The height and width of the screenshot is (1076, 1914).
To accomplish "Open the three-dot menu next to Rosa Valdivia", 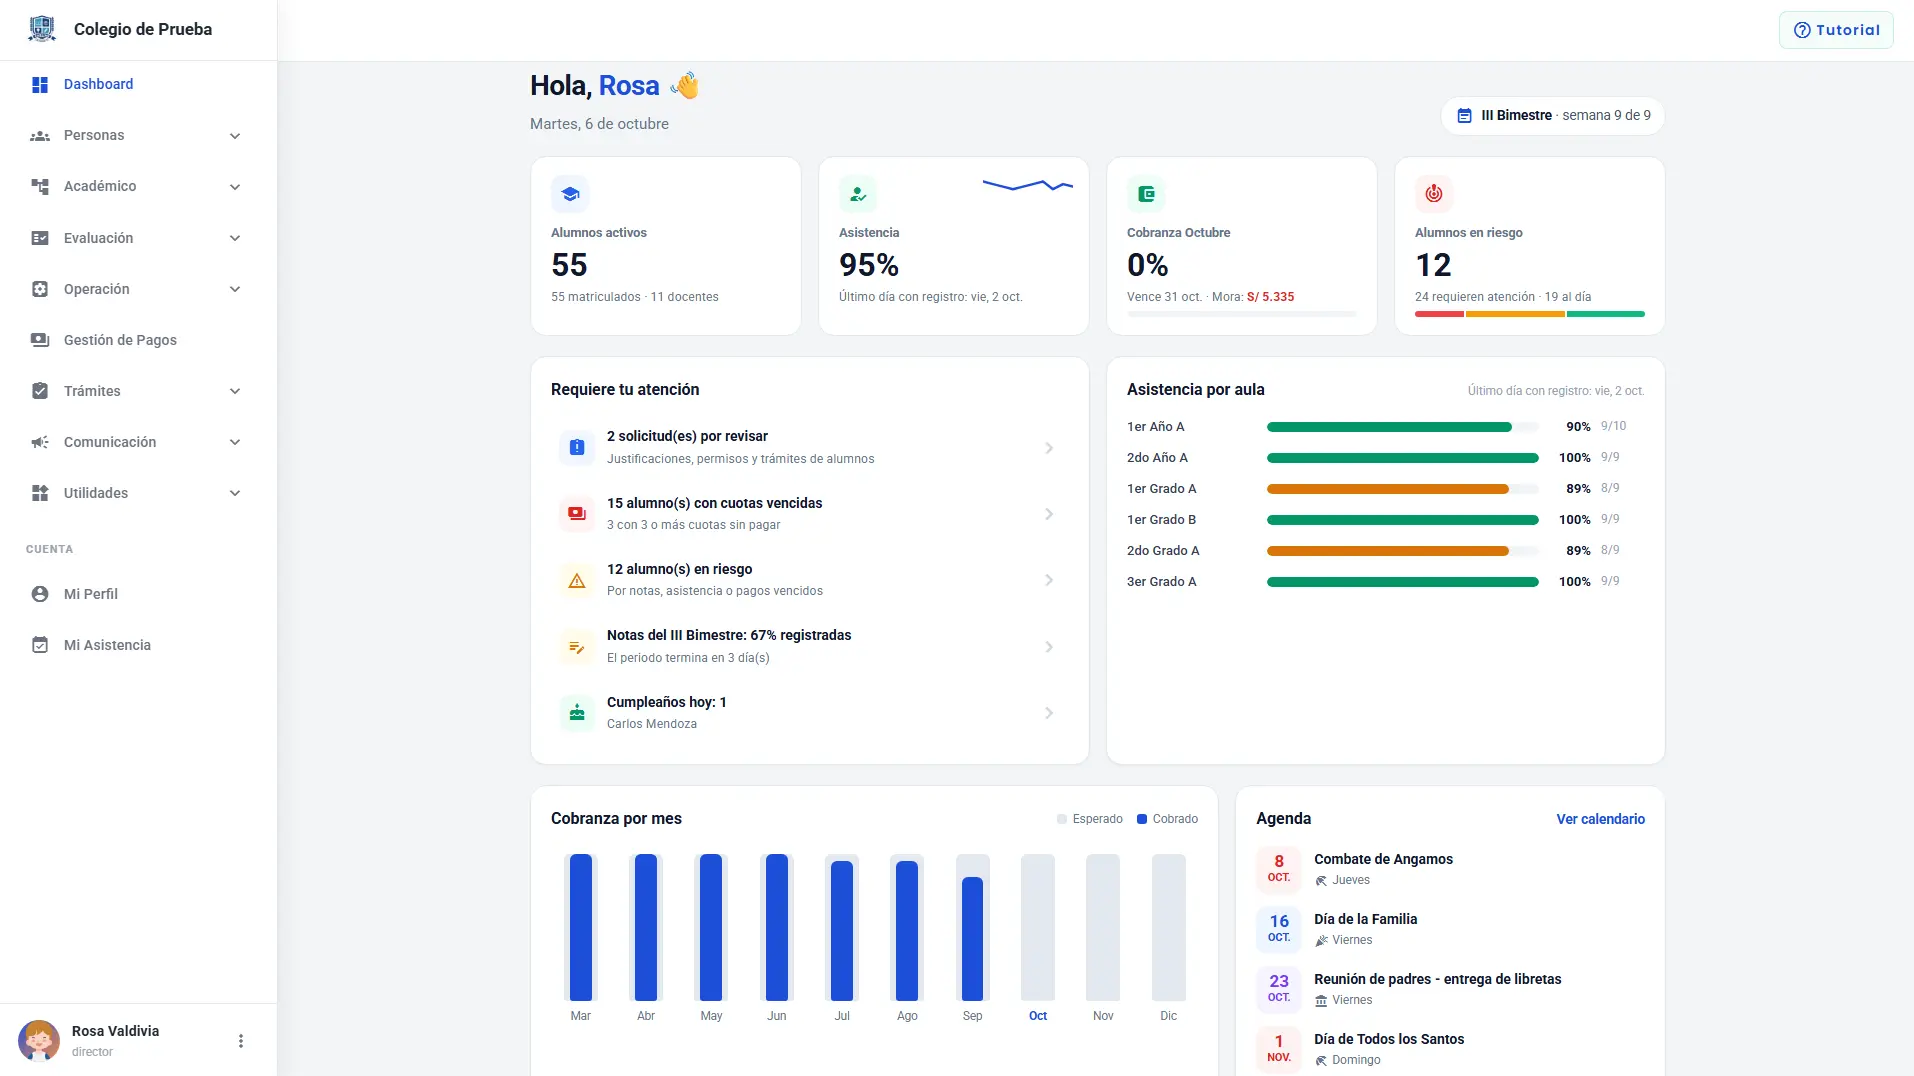I will point(241,1041).
